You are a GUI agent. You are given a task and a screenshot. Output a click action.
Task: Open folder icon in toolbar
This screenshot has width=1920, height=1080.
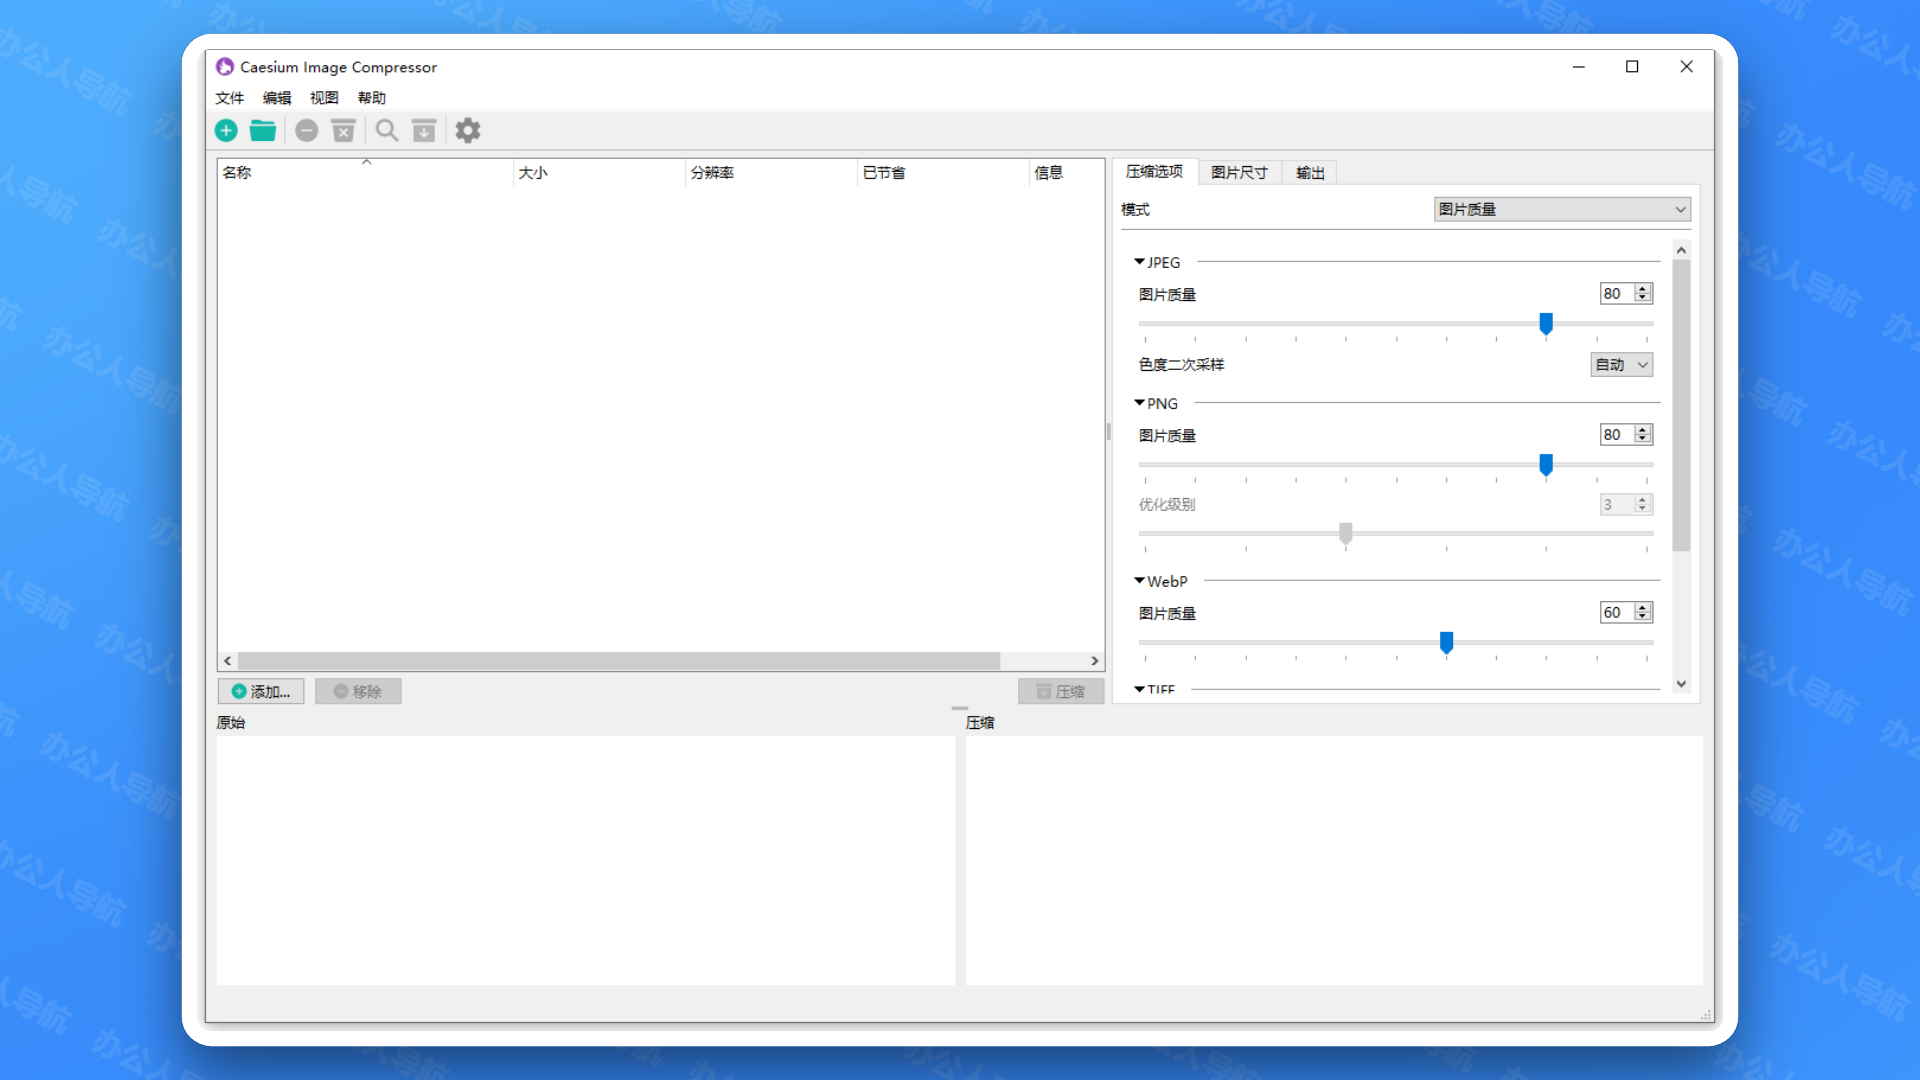(x=263, y=131)
